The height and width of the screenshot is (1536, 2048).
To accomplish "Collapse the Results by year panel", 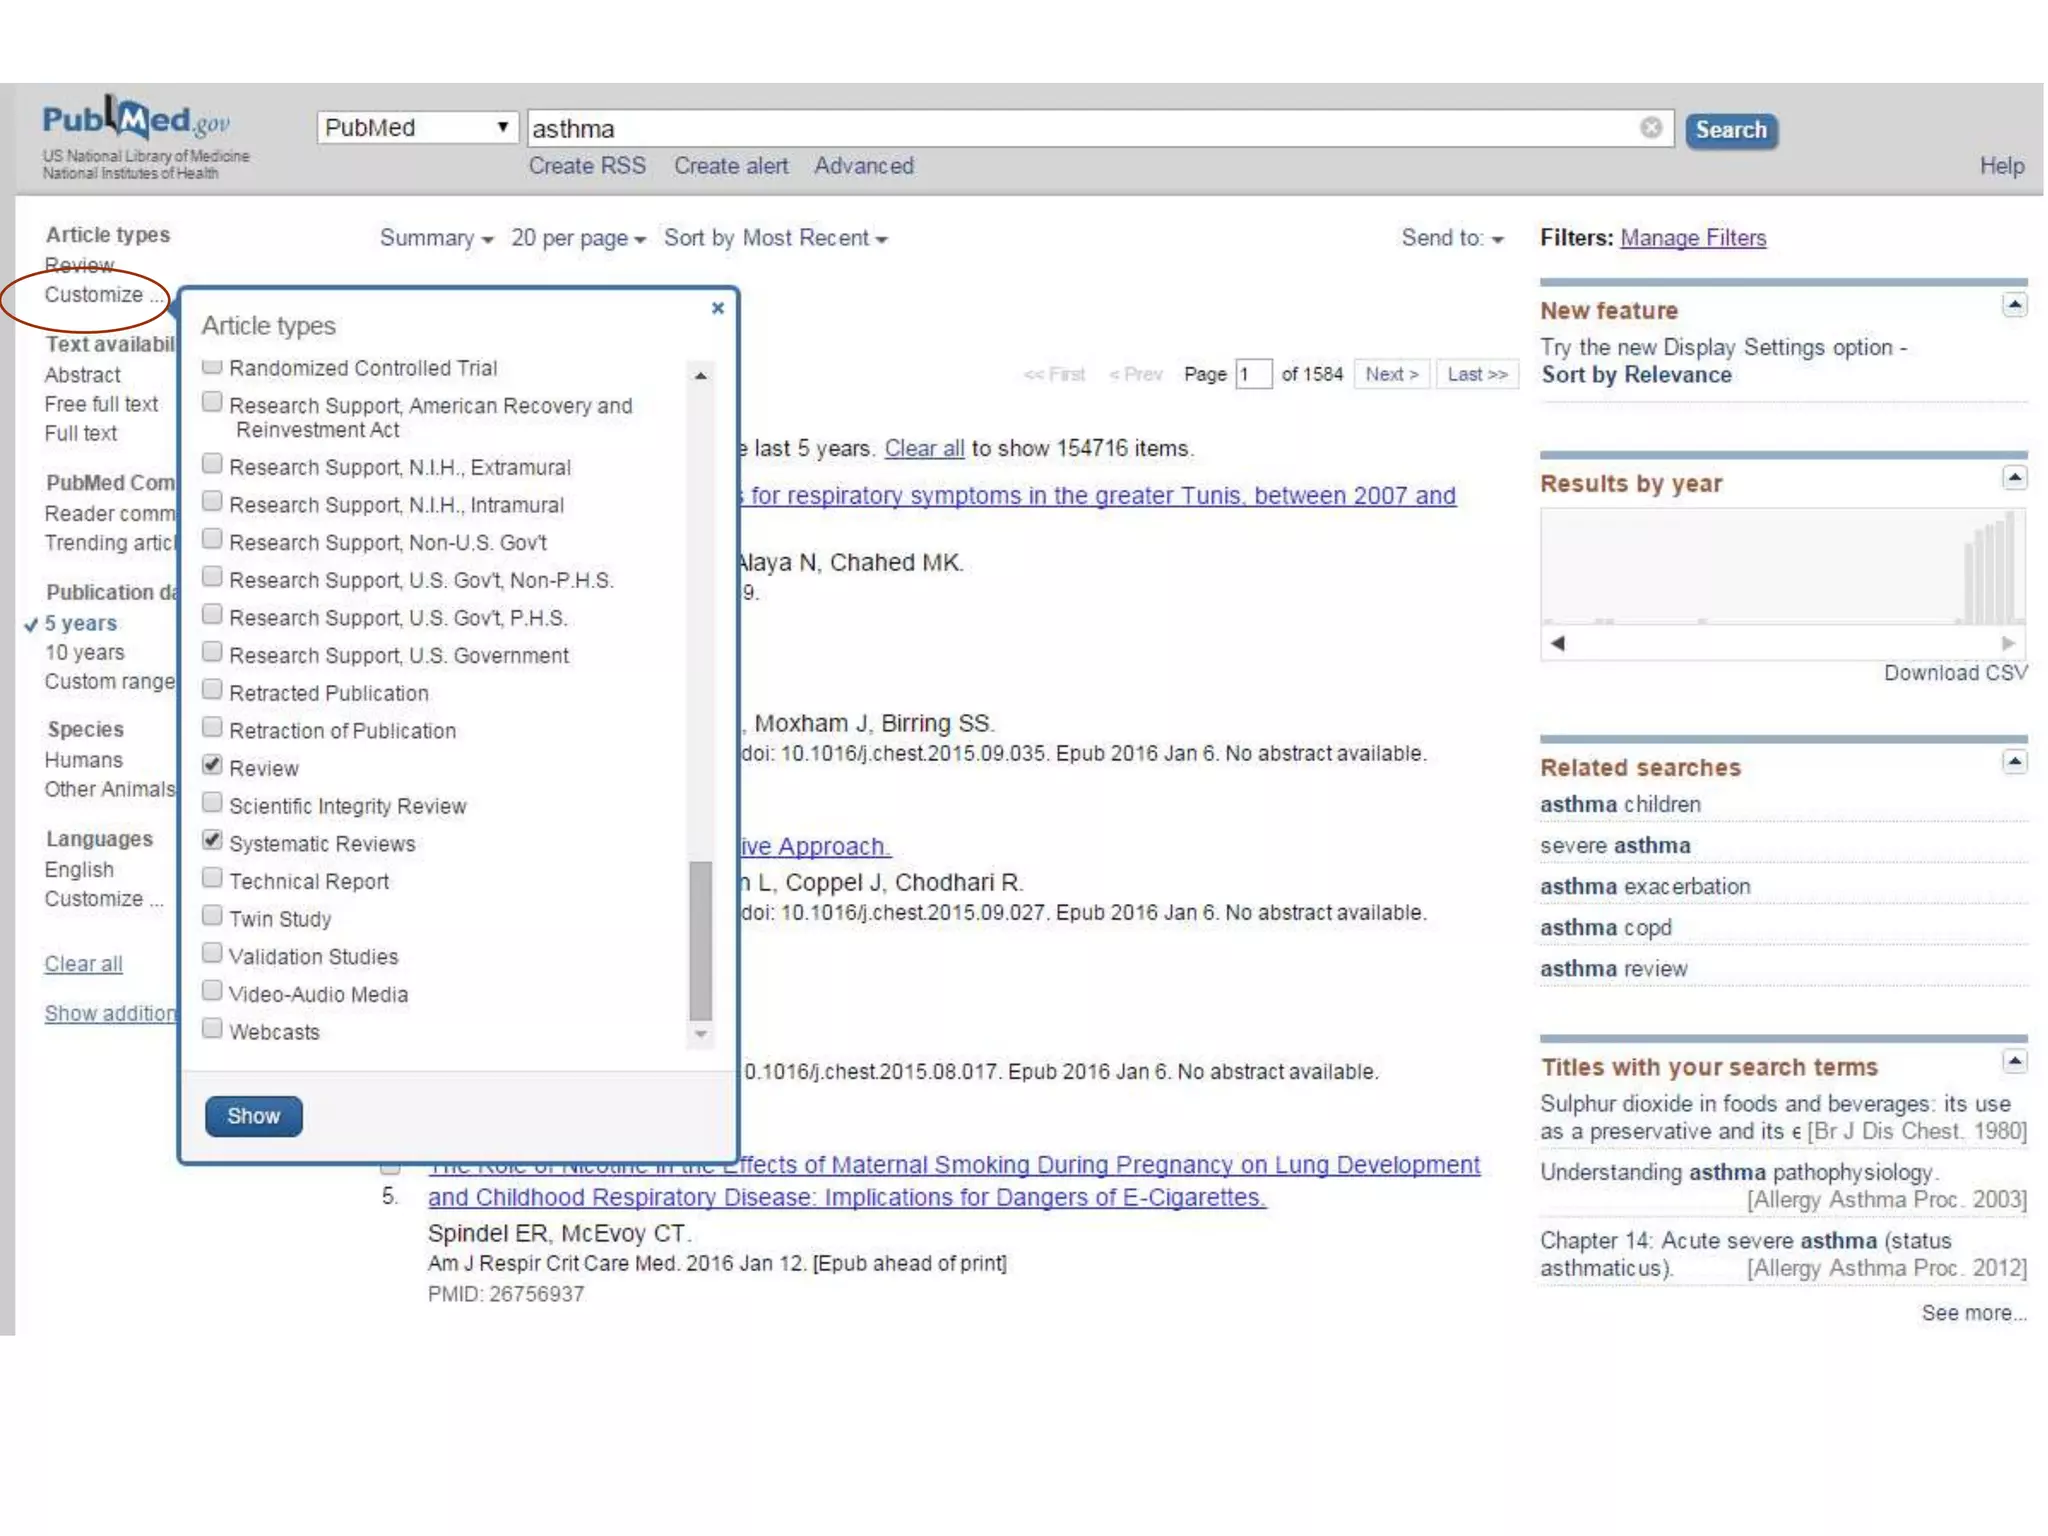I will click(x=2014, y=478).
